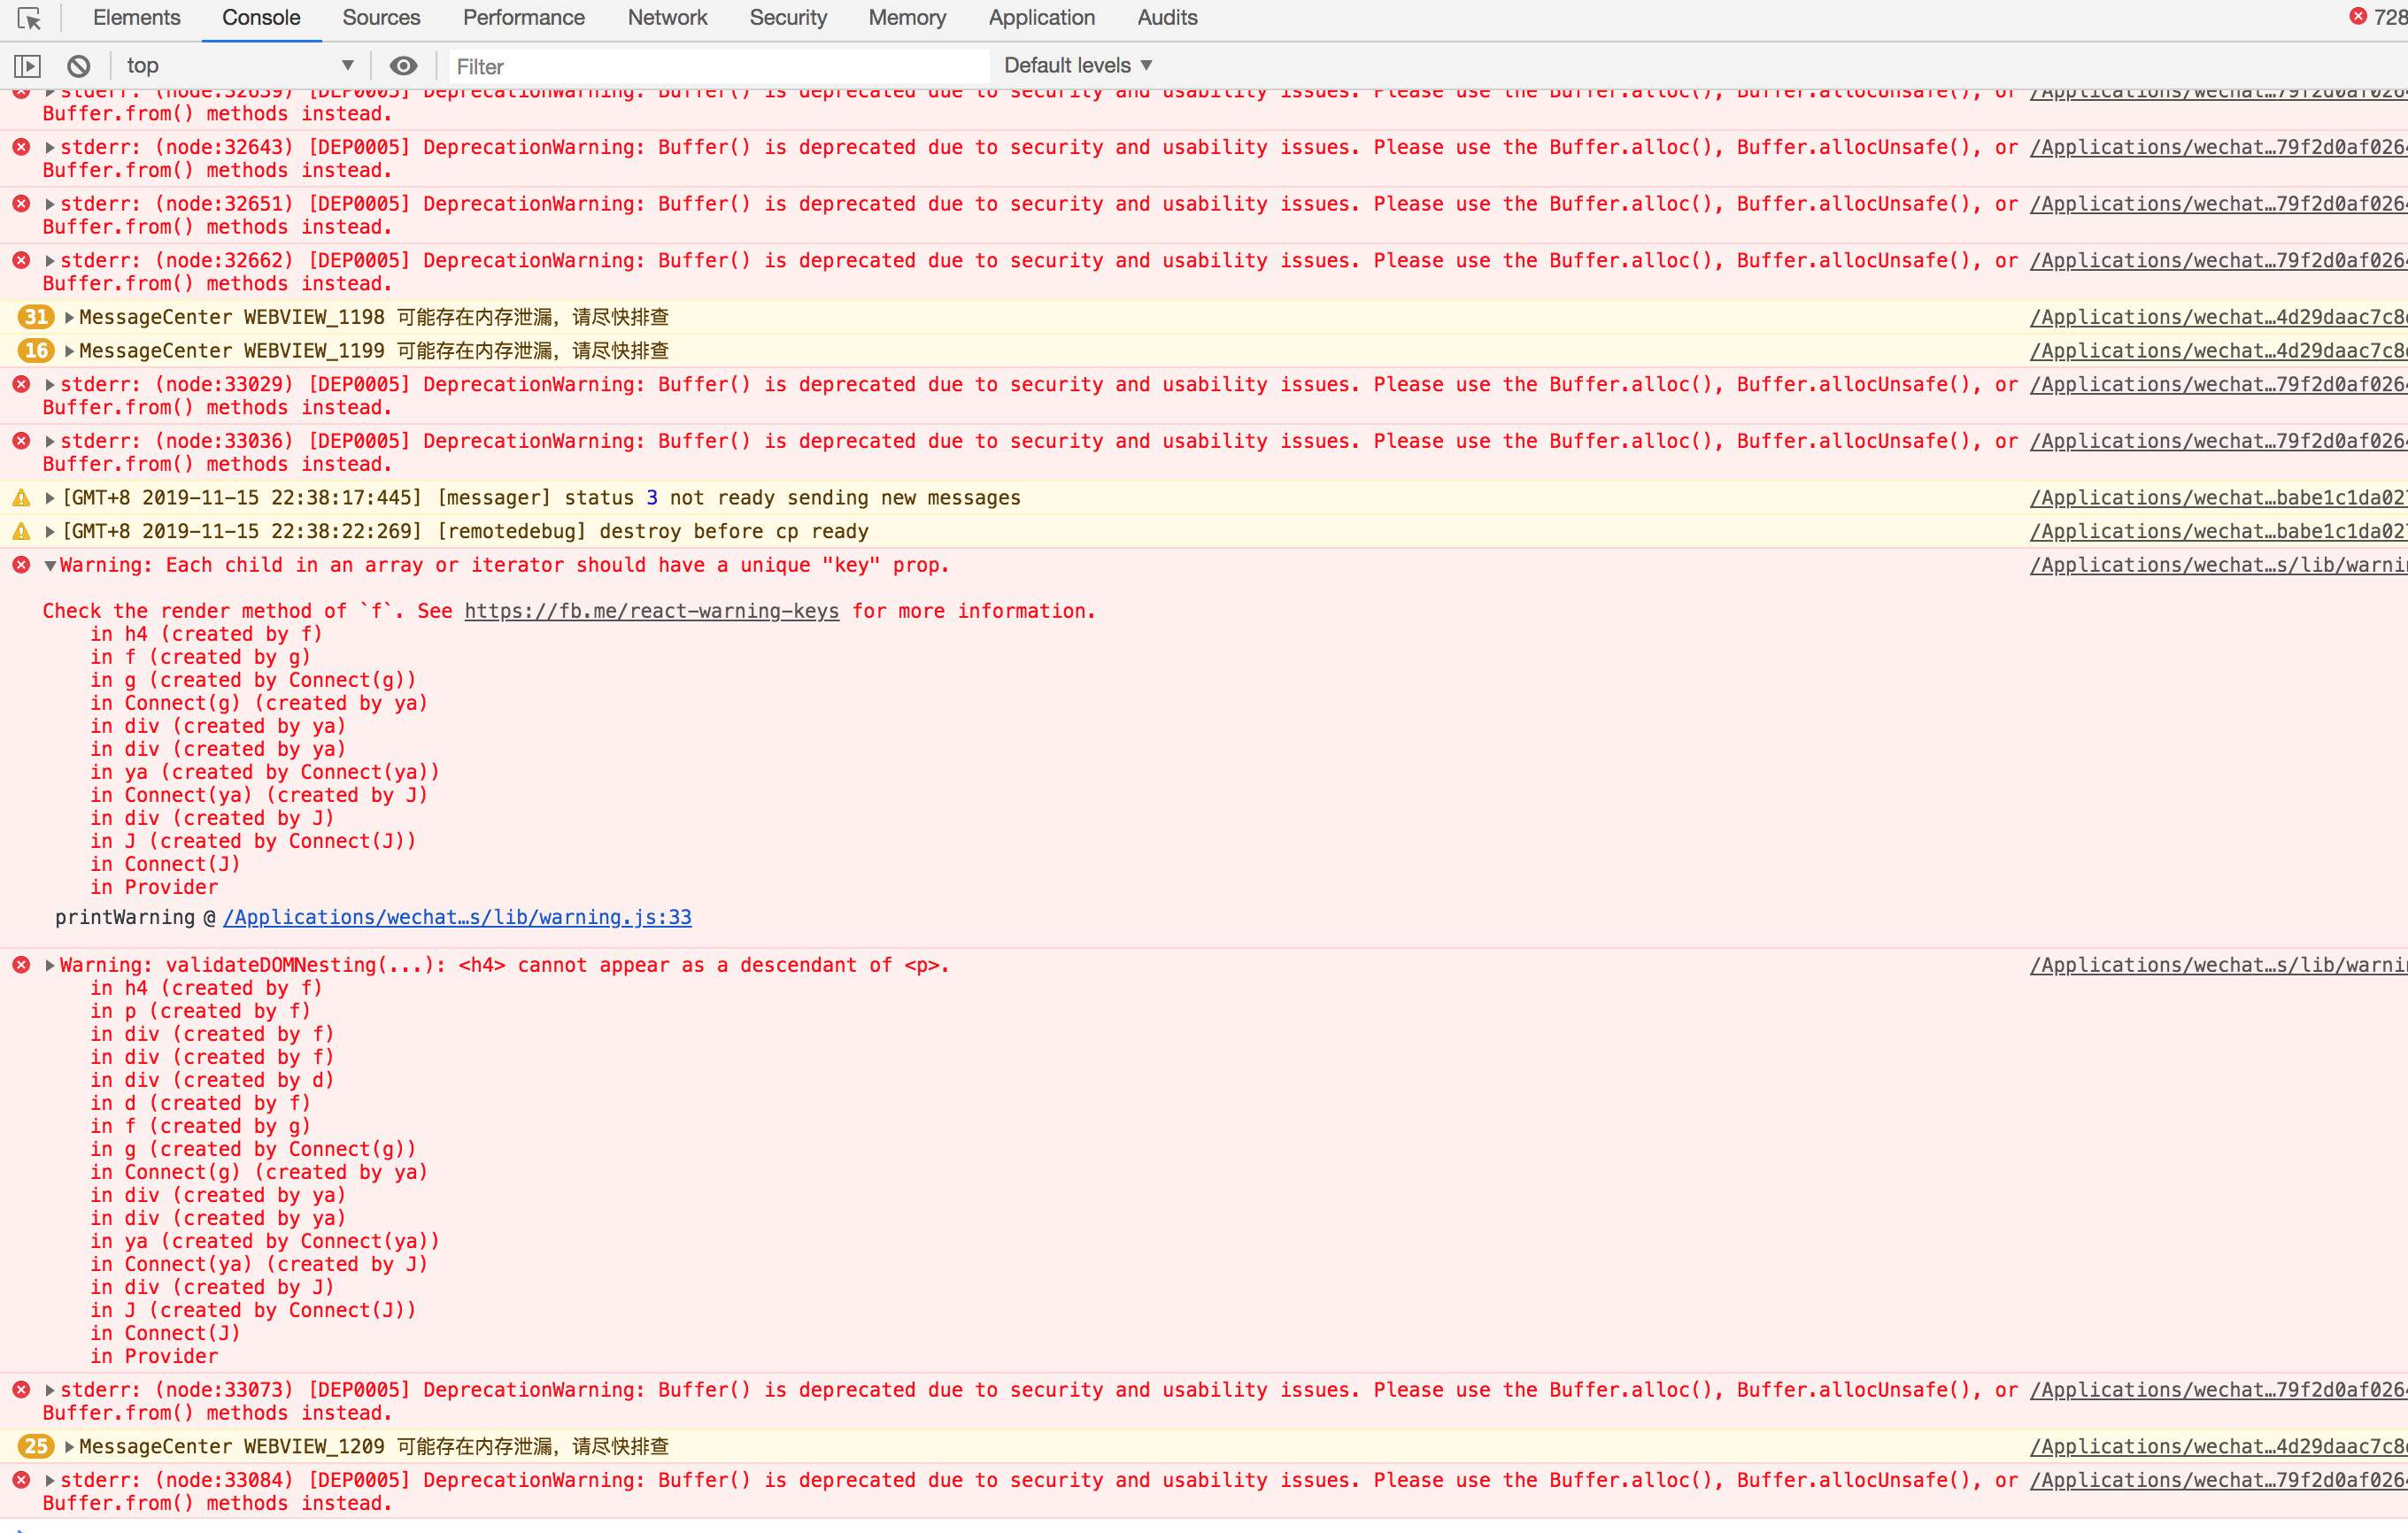Click the 16 repeat count badge
2408x1533 pixels.
tap(36, 352)
